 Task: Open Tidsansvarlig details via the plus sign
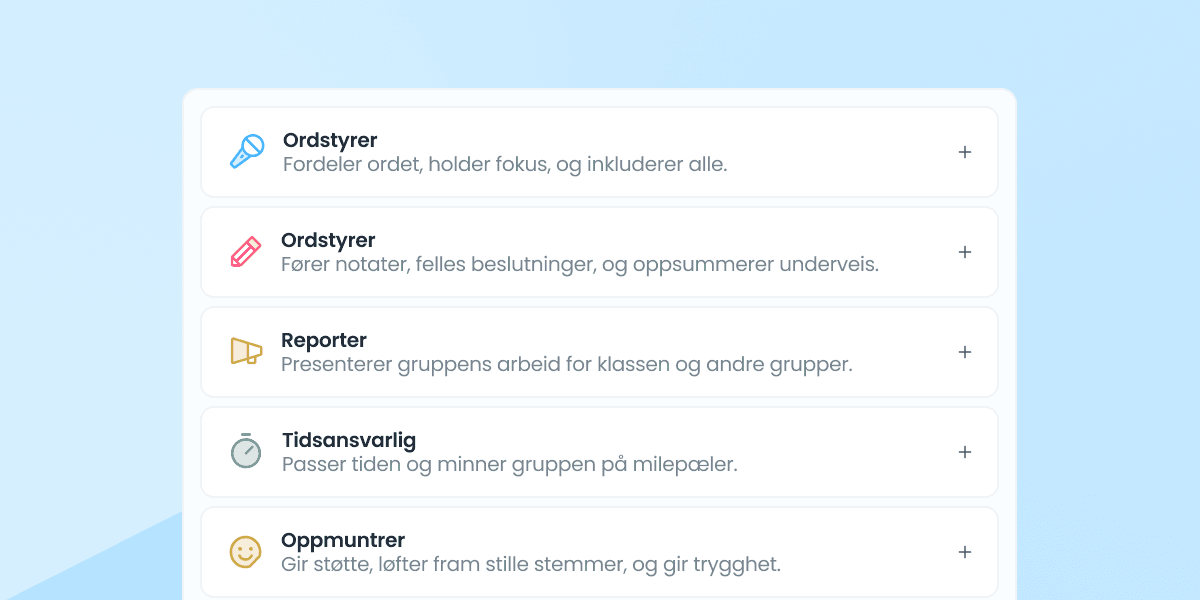(965, 452)
